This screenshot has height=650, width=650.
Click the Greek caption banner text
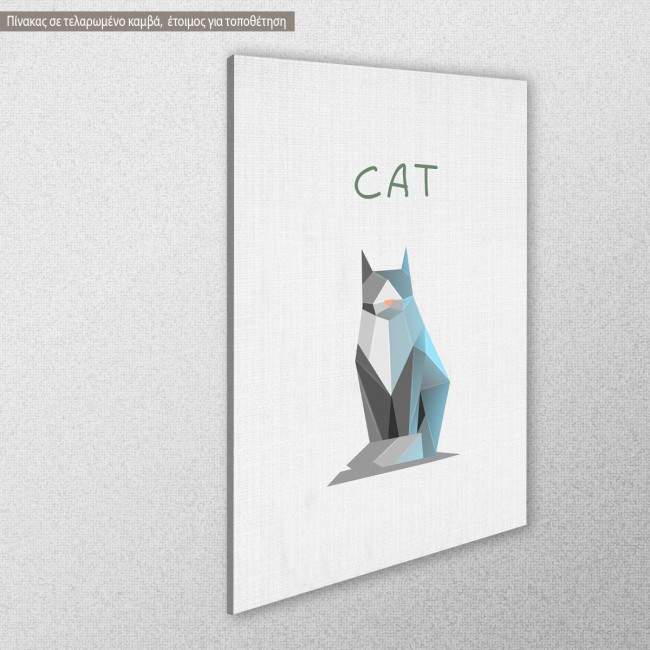click(x=146, y=22)
